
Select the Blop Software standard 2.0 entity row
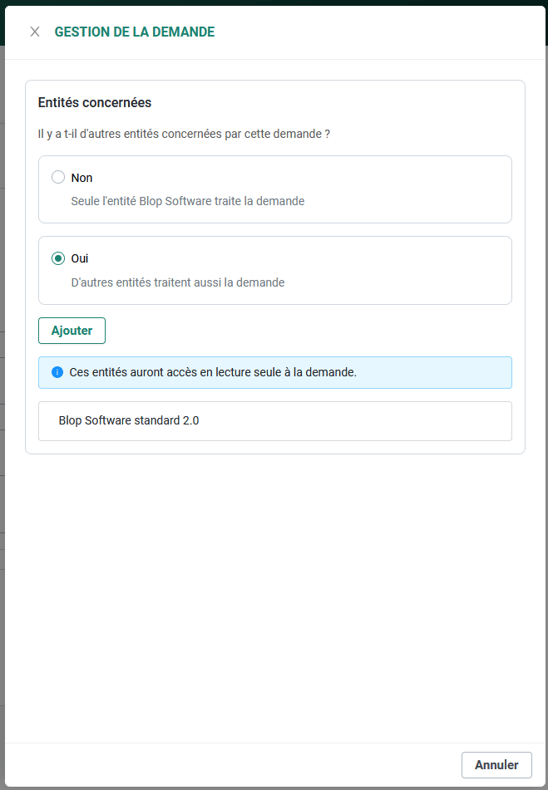tap(275, 421)
